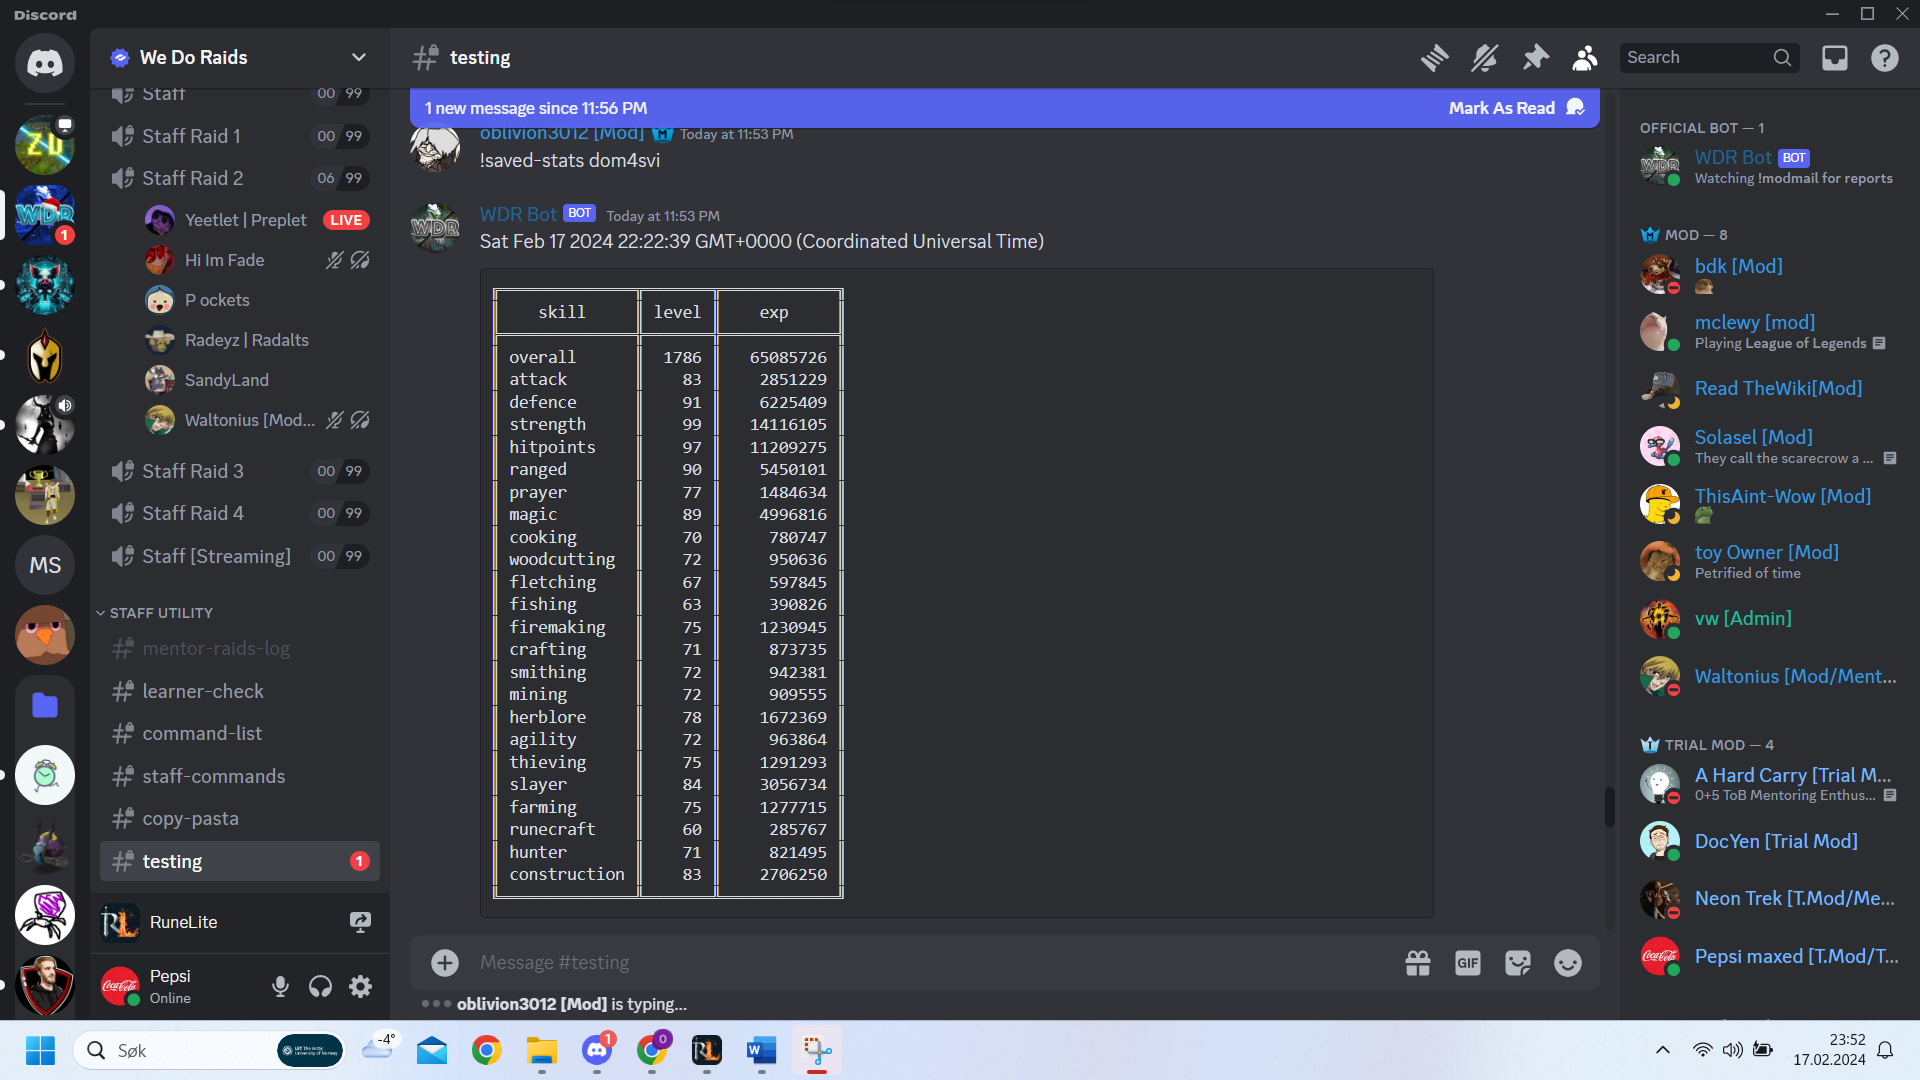Open the Threads icon in channel header
This screenshot has height=1080, width=1920.
(x=1434, y=58)
